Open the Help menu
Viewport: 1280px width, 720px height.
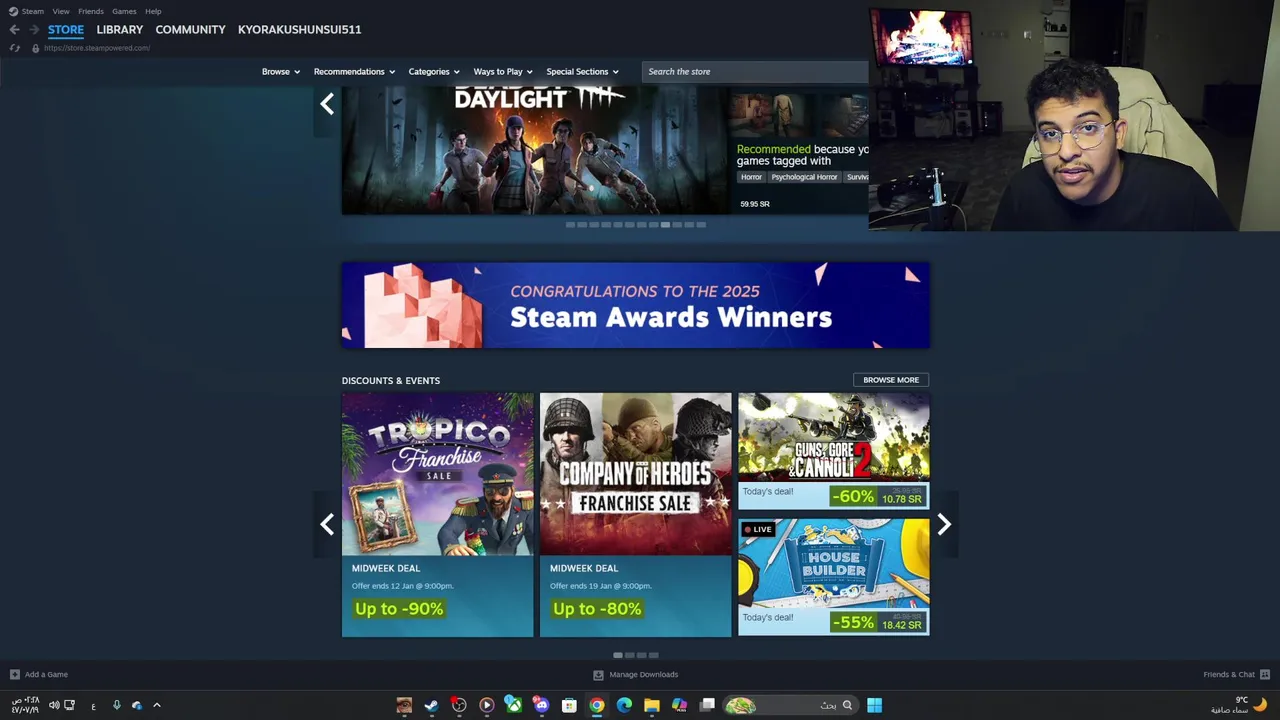[153, 11]
